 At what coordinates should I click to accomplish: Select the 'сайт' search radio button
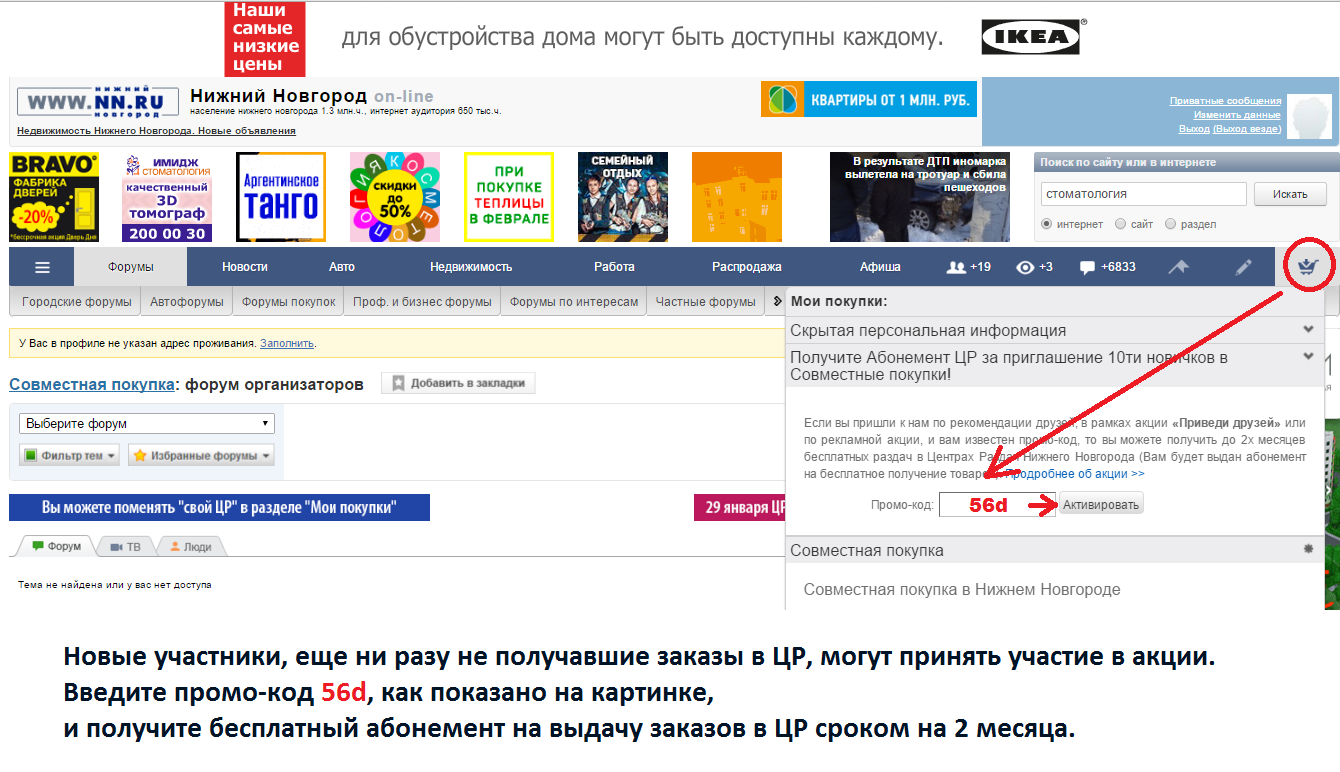[x=1120, y=224]
